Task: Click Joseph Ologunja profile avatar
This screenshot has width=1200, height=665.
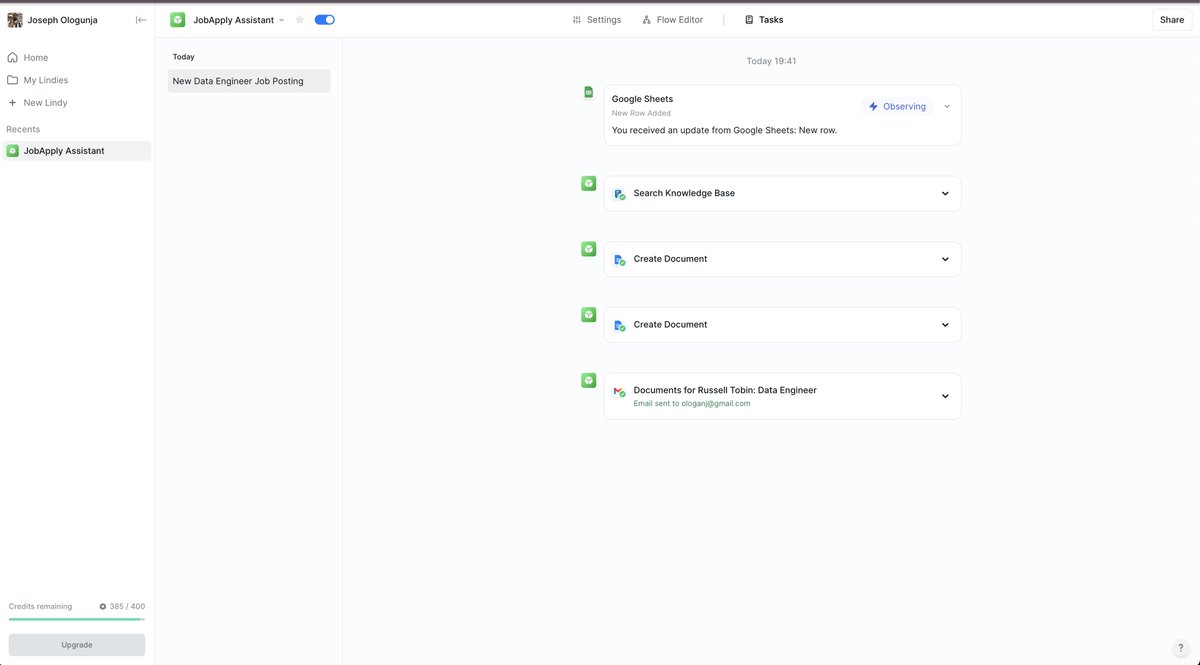Action: click(x=15, y=20)
